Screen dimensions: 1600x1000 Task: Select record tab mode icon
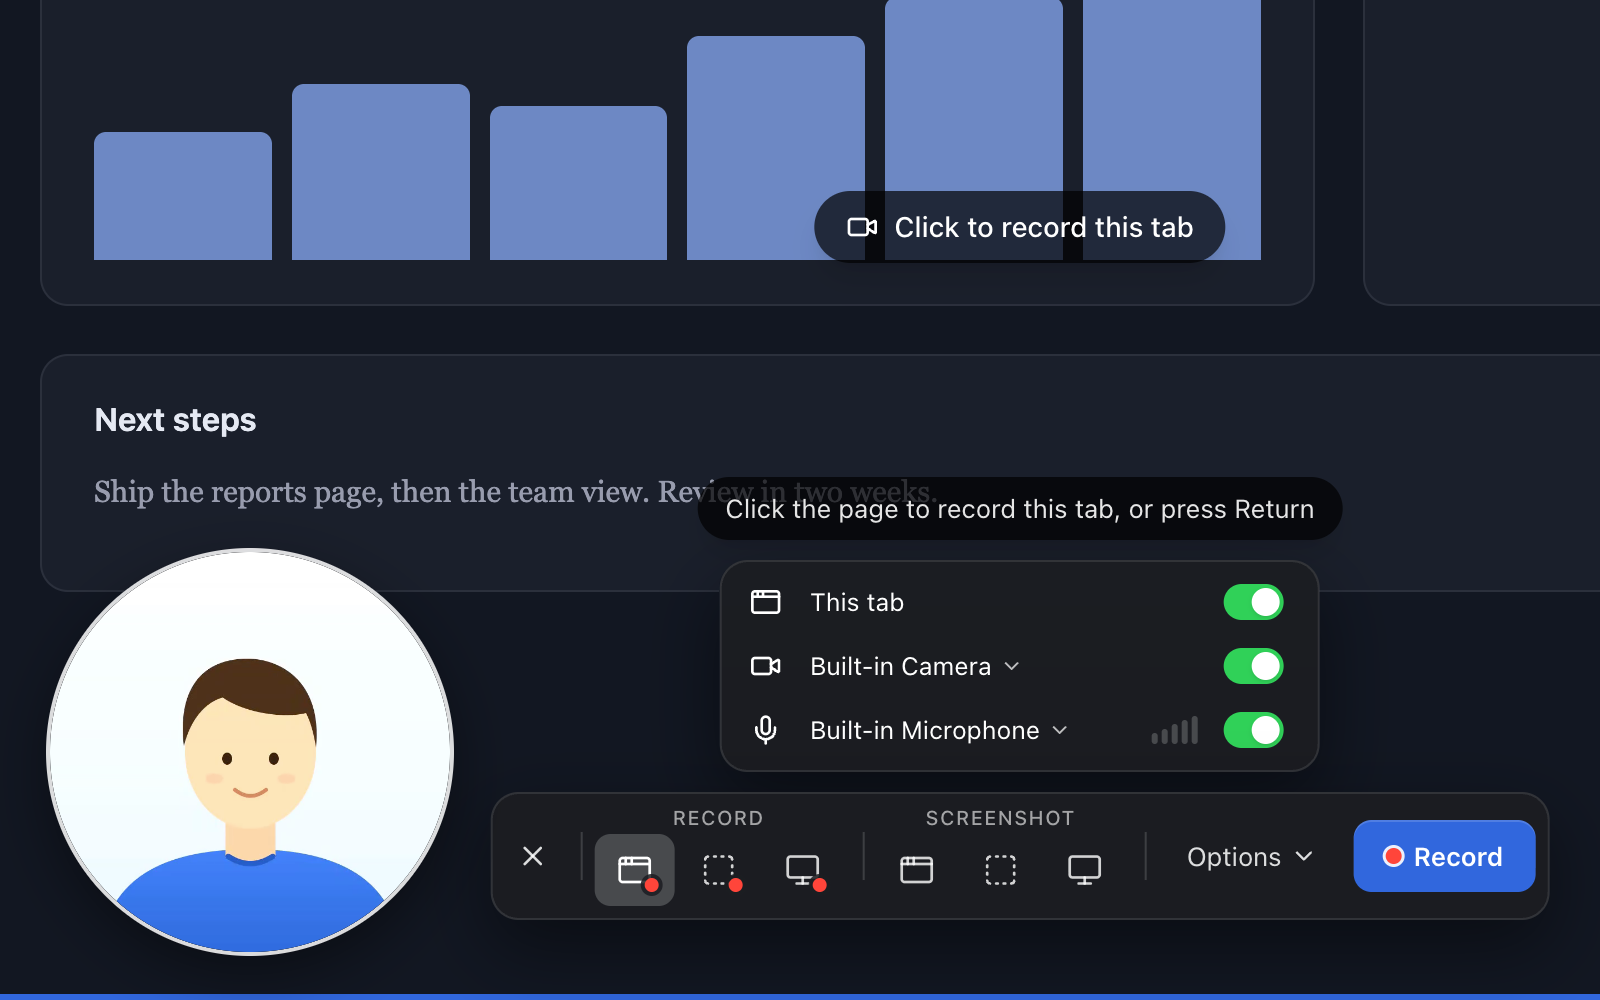[x=635, y=870]
